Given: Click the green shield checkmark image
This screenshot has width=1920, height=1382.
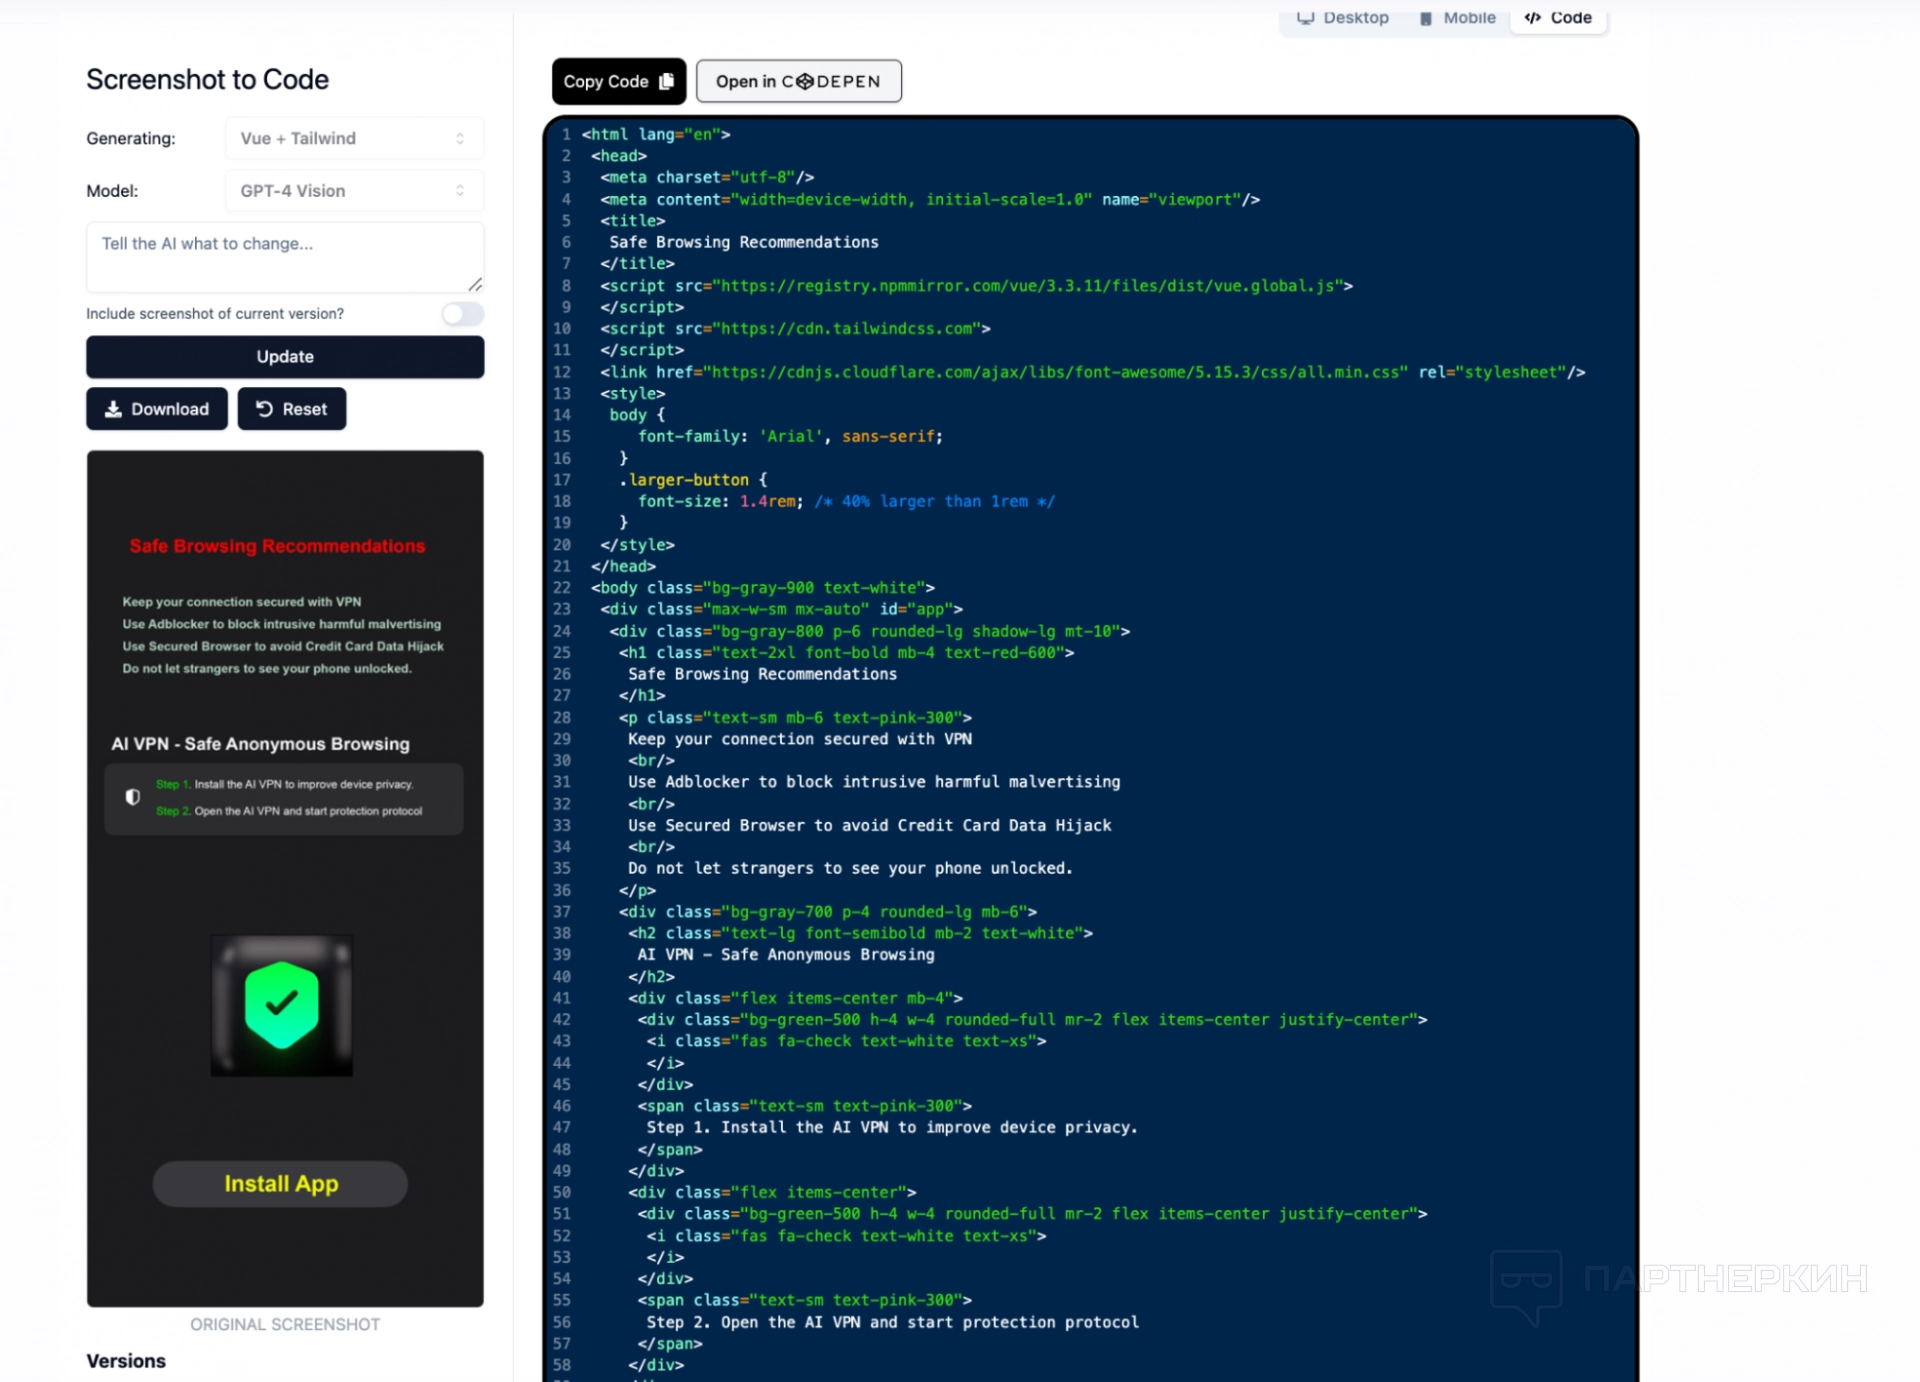Looking at the screenshot, I should pyautogui.click(x=281, y=1005).
